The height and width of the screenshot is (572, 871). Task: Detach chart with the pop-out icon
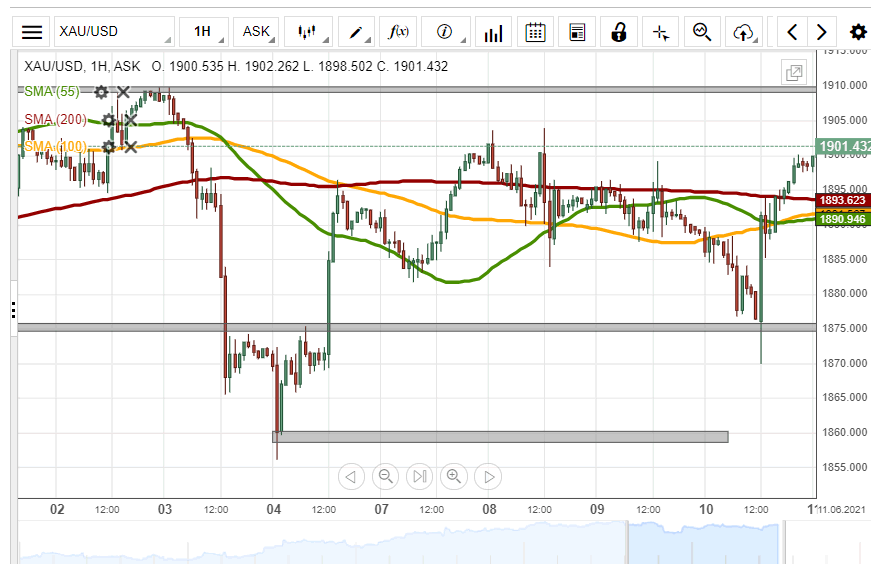coord(794,72)
